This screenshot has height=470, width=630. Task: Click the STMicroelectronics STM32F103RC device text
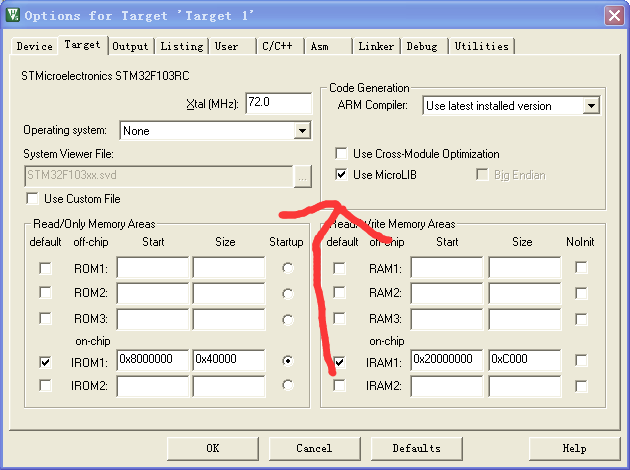[x=105, y=76]
